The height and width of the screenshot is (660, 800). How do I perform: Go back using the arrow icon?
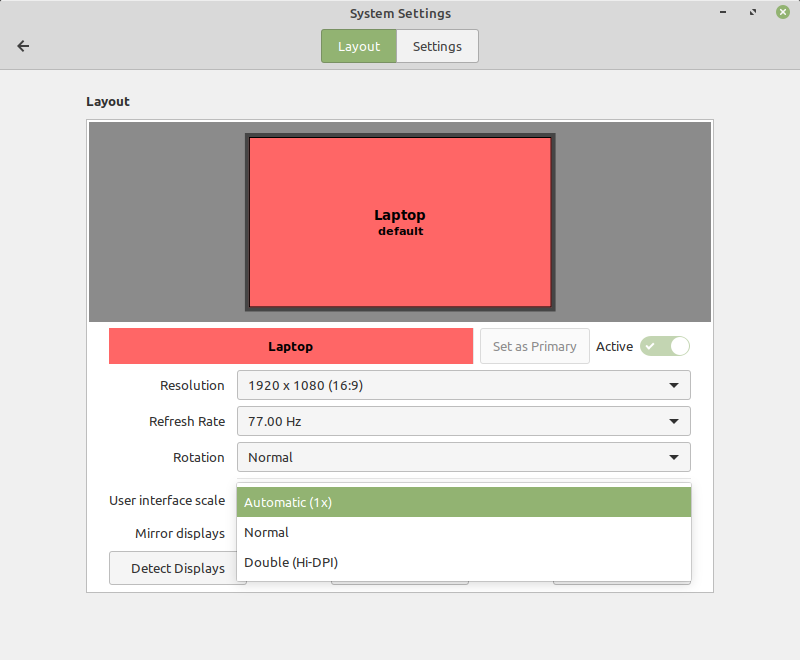[x=23, y=46]
